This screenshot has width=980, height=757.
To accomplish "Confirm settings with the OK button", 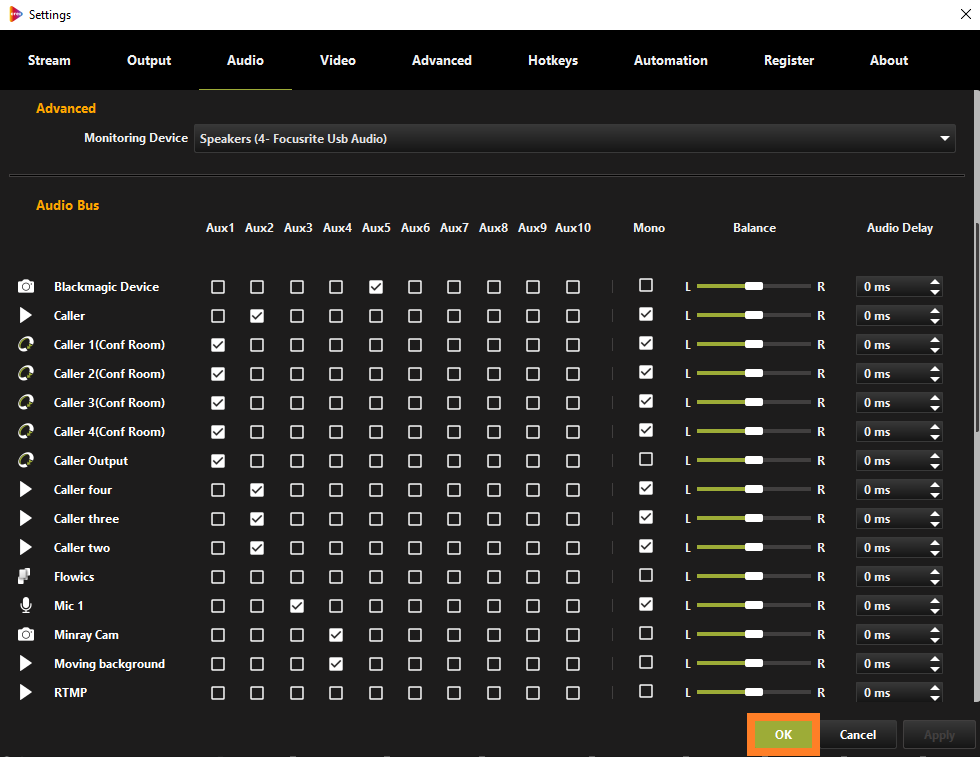I will pyautogui.click(x=783, y=734).
